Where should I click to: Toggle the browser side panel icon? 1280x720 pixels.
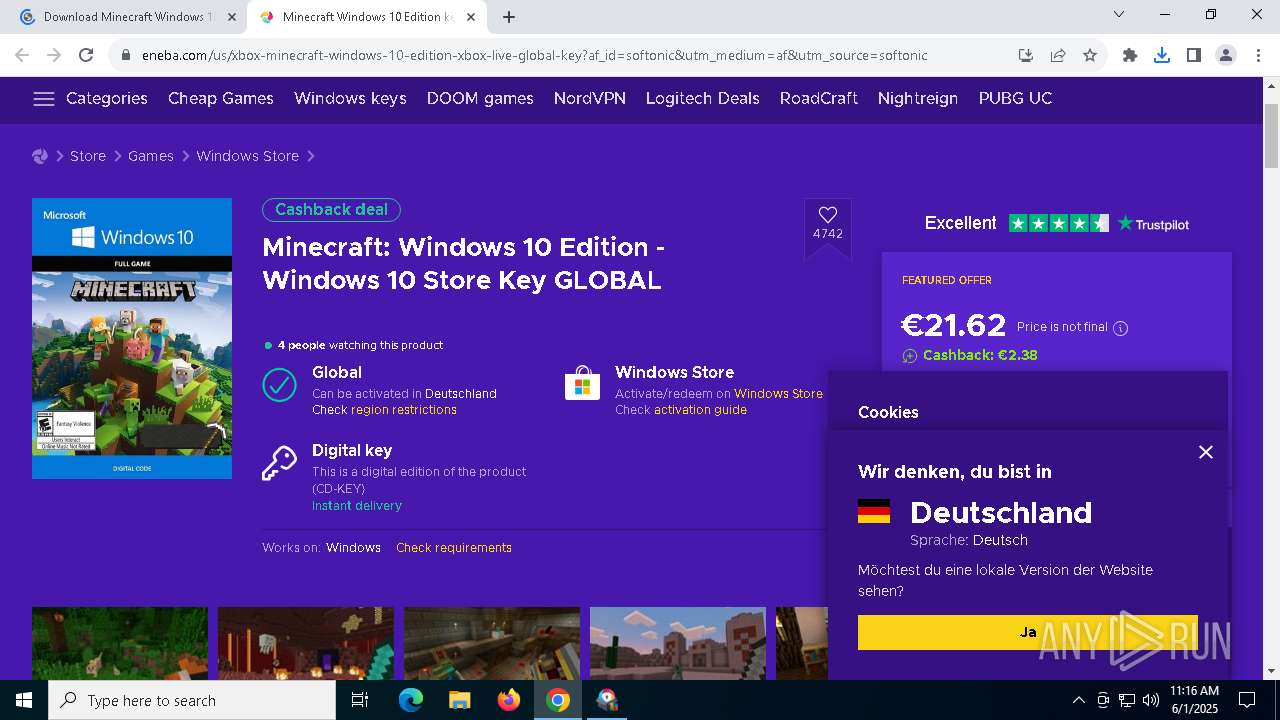pos(1194,55)
